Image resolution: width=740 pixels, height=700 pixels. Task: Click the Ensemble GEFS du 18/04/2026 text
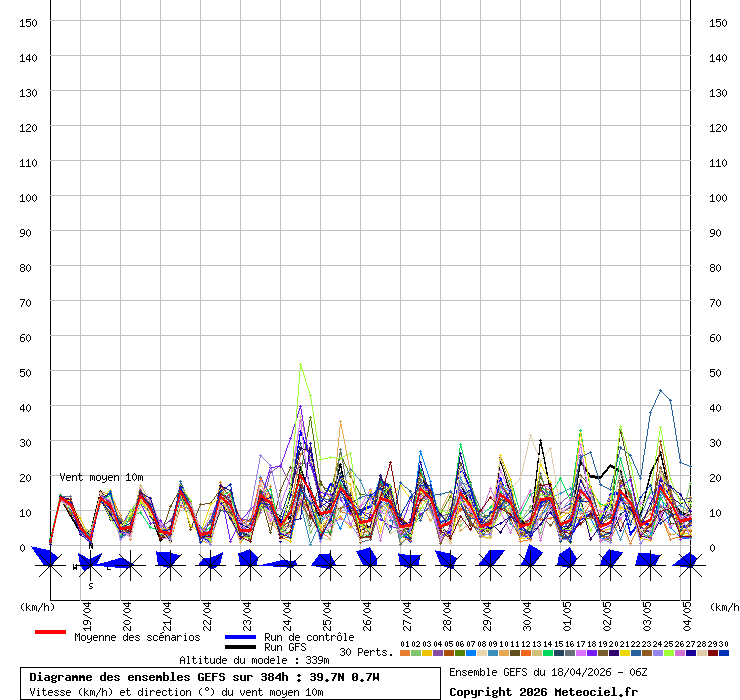click(x=548, y=671)
